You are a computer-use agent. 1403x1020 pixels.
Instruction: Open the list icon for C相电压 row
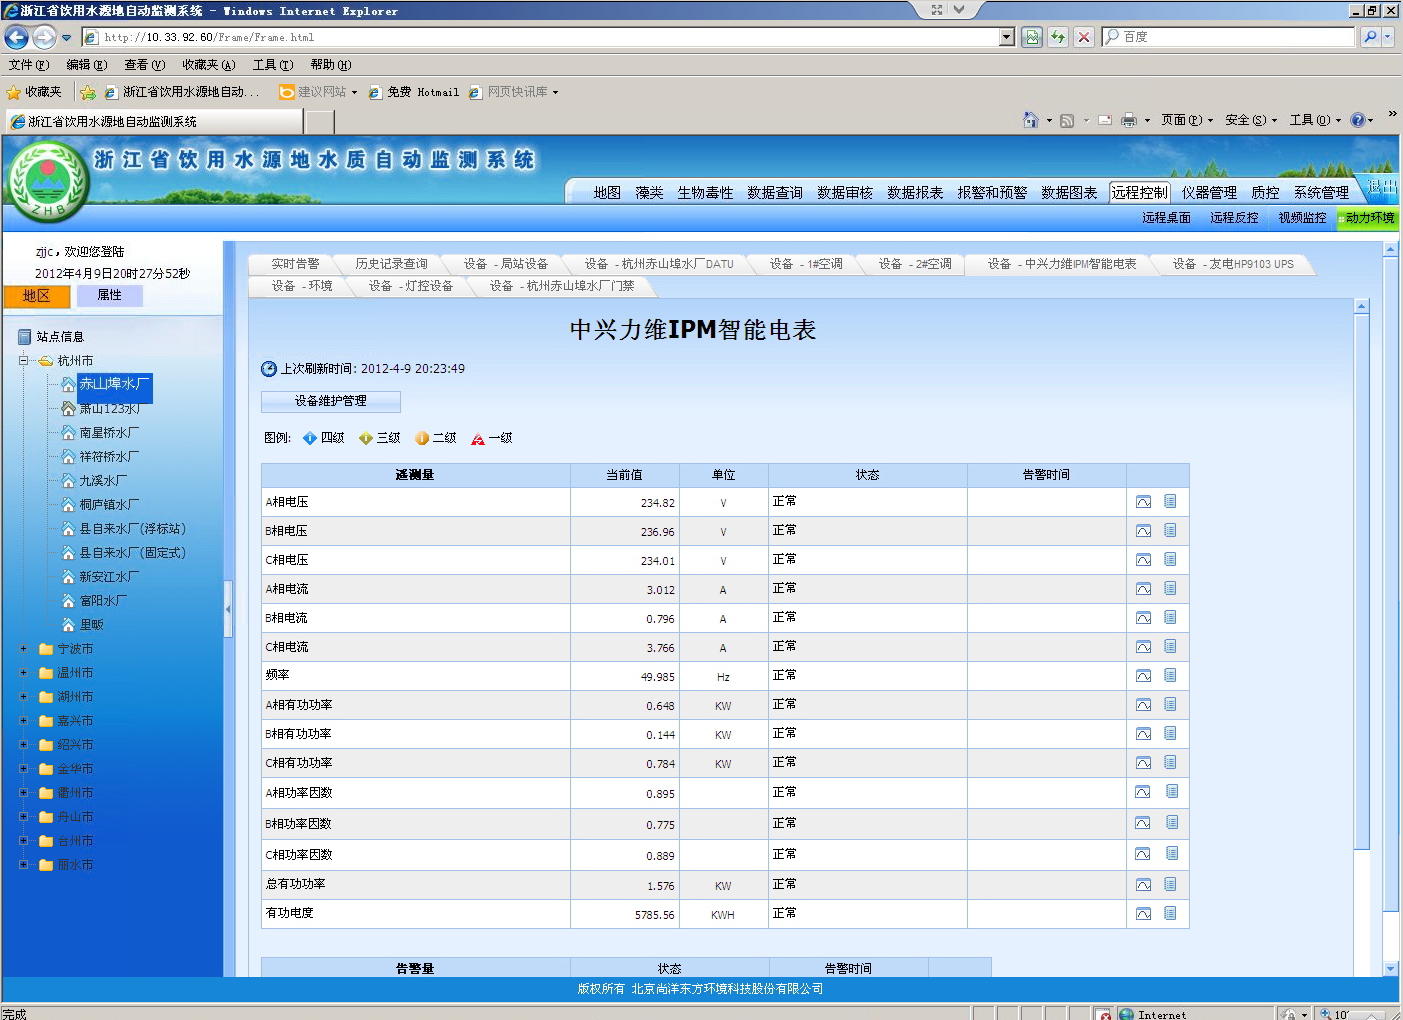1170,559
